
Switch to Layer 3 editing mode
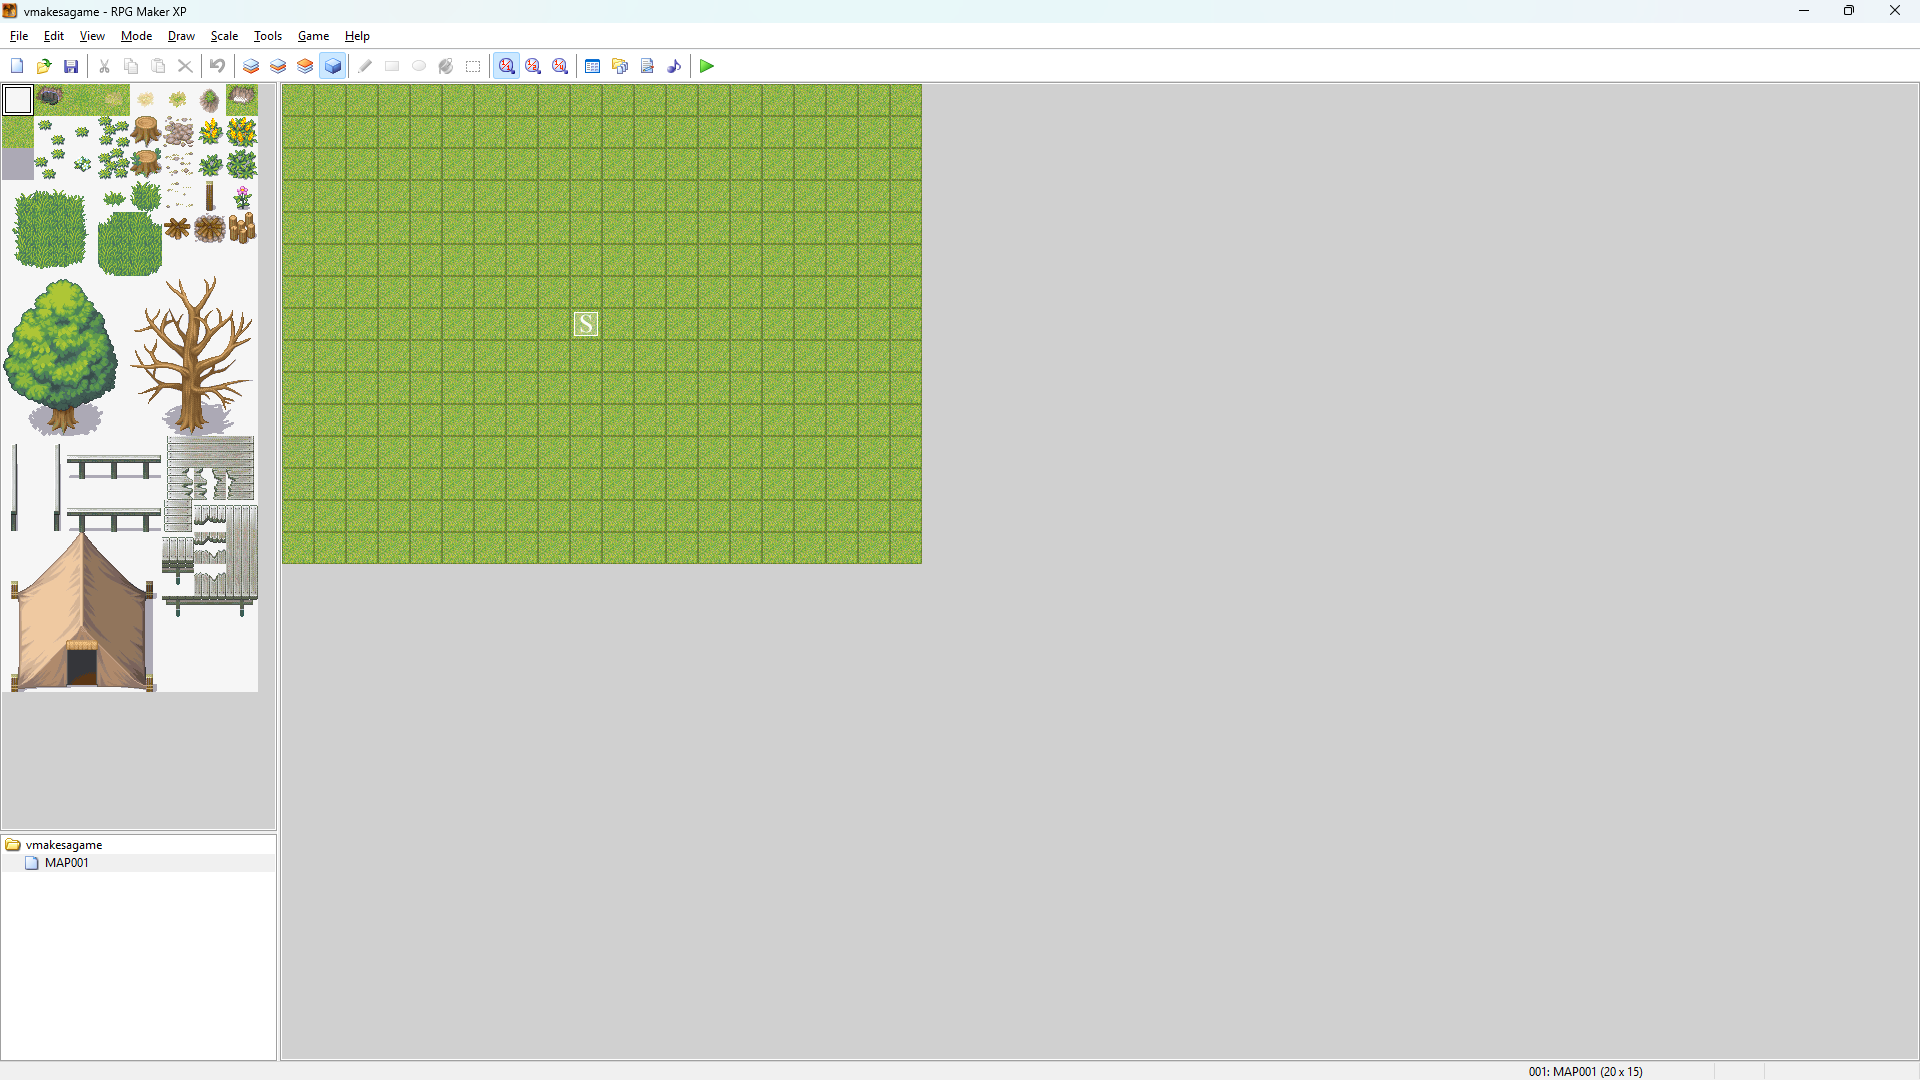point(305,66)
